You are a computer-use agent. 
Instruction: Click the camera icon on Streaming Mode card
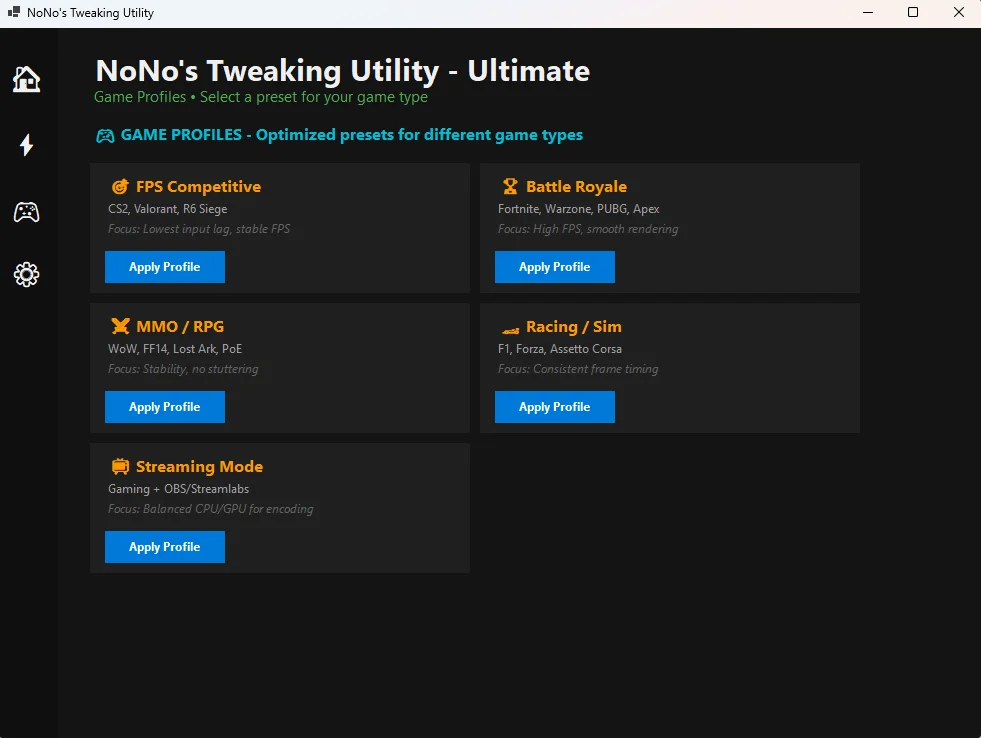[x=120, y=466]
